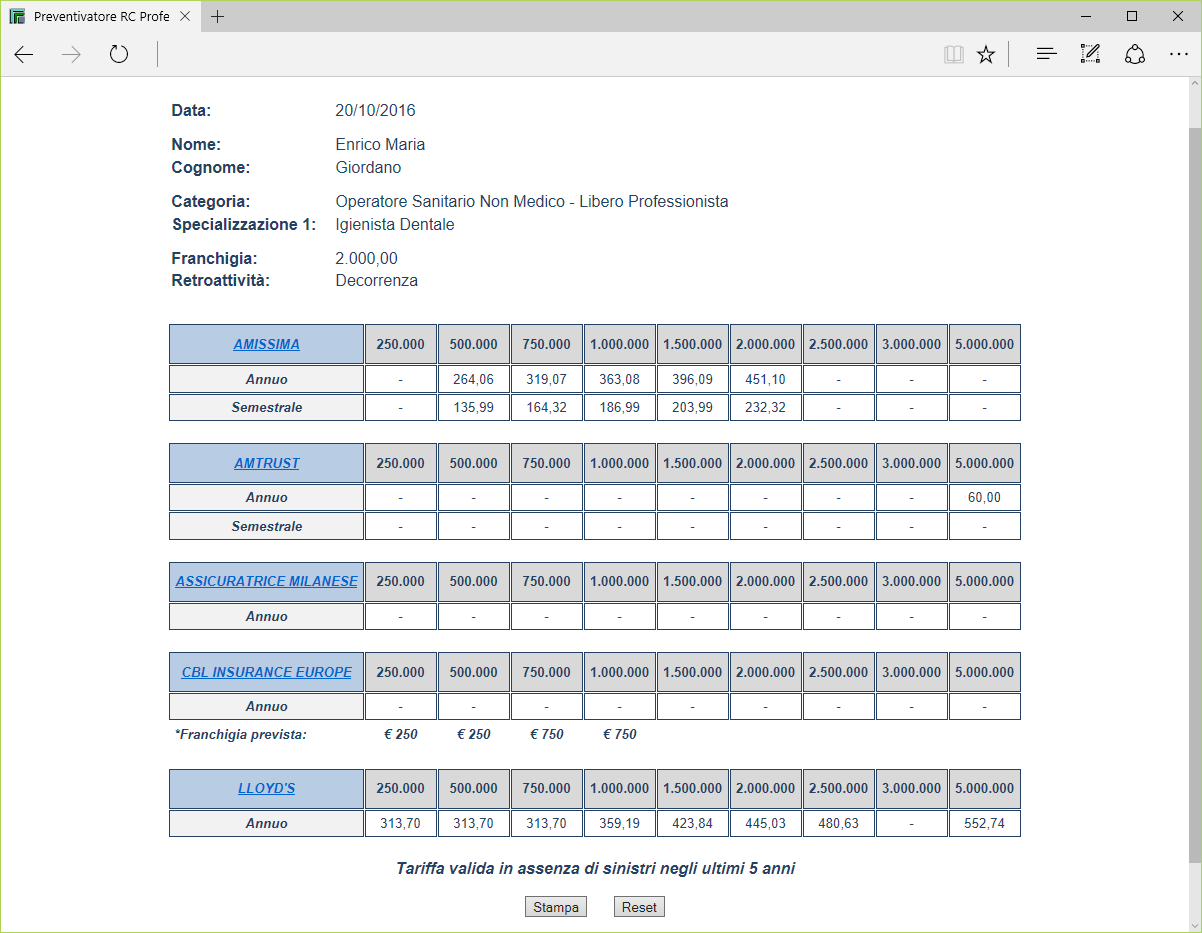Open the ASSICURATRICE MILANESE link
Viewport: 1202px width, 933px height.
[x=267, y=581]
